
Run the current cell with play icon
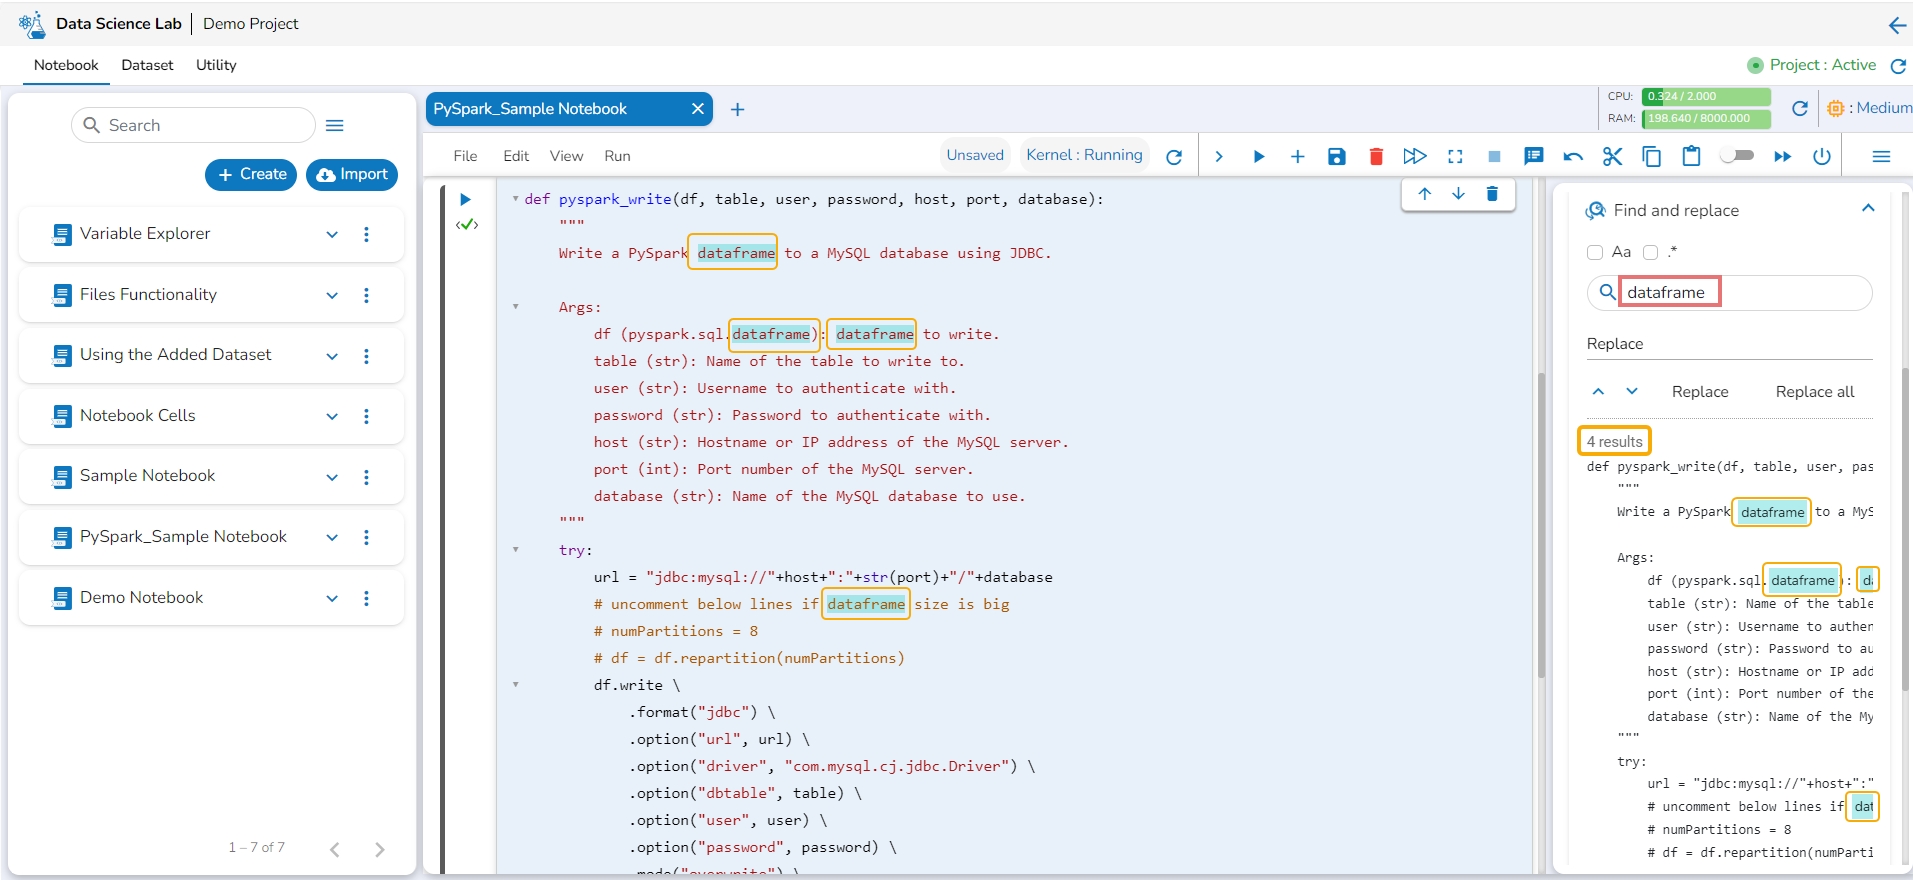[x=1259, y=156]
